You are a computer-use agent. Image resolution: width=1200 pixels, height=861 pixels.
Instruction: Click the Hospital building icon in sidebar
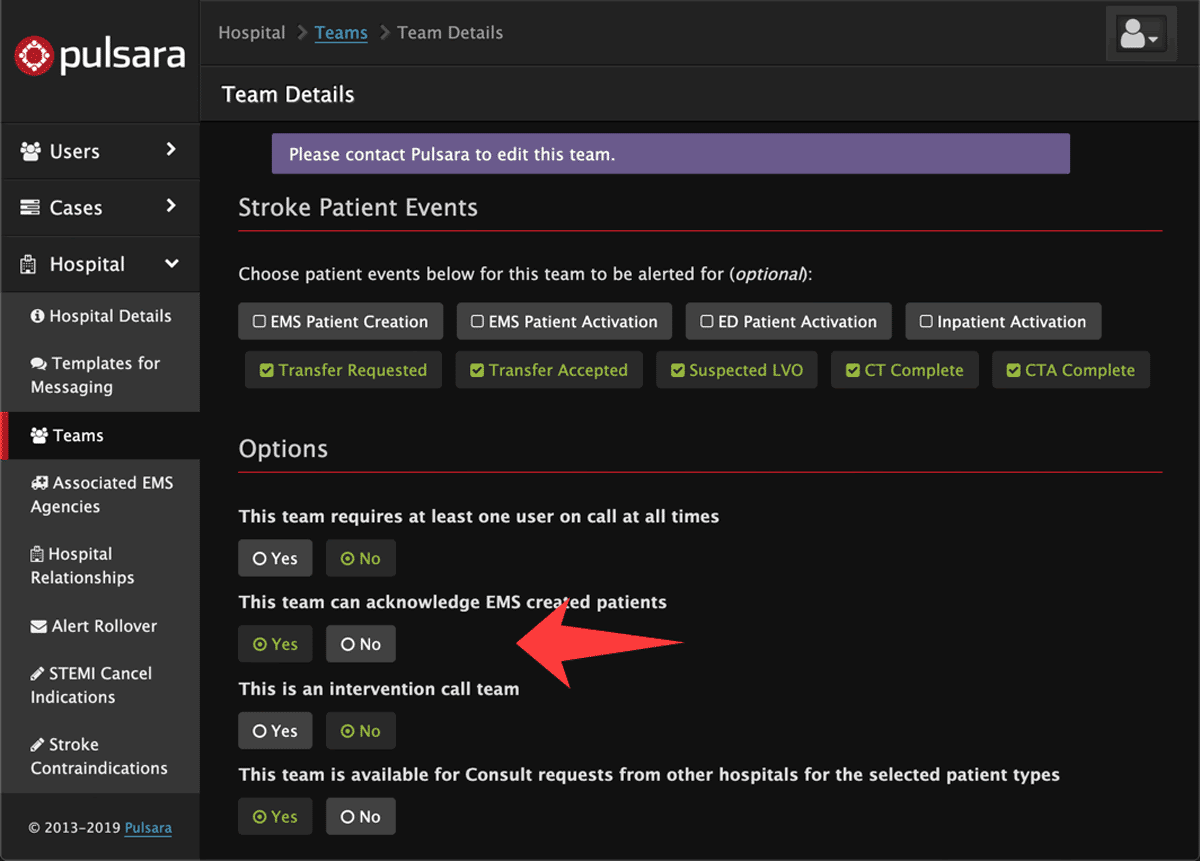[x=29, y=265]
